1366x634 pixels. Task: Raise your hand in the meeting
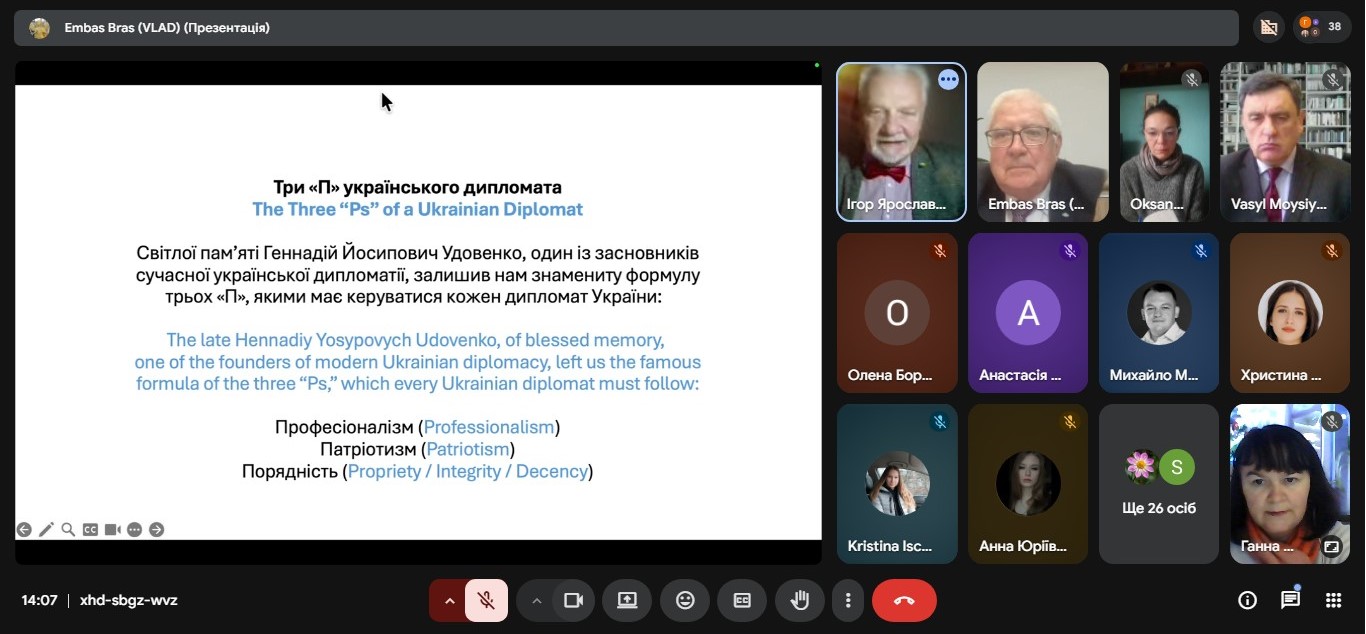(x=799, y=600)
